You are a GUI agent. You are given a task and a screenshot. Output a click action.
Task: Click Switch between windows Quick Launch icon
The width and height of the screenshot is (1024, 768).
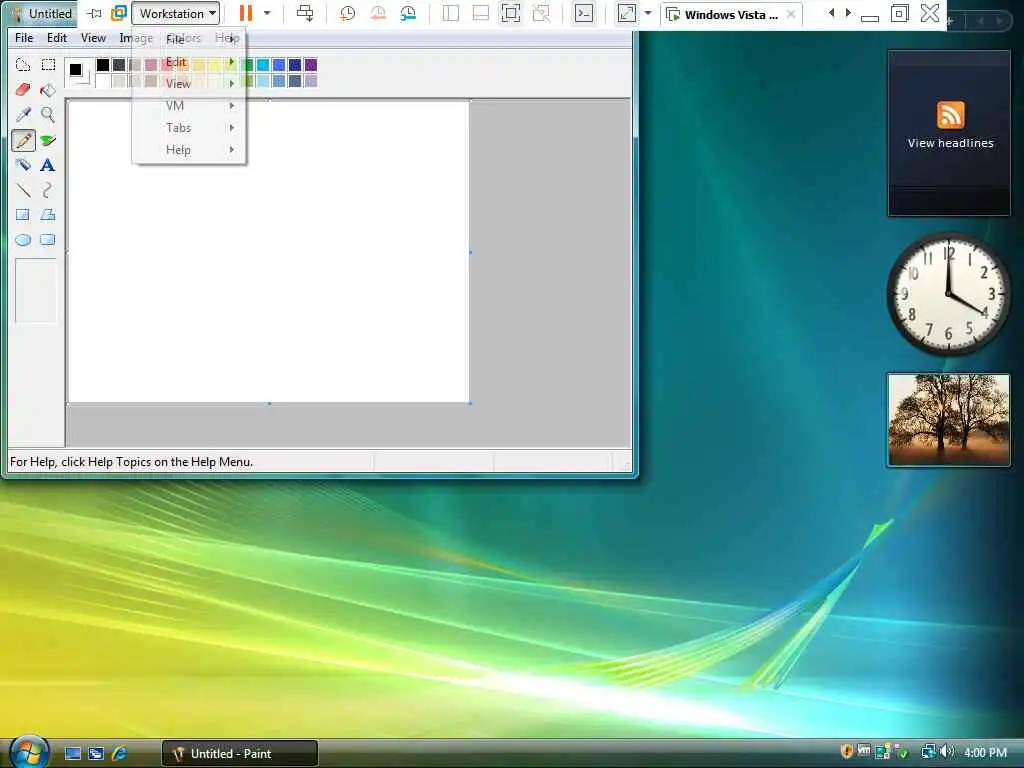[x=96, y=754]
